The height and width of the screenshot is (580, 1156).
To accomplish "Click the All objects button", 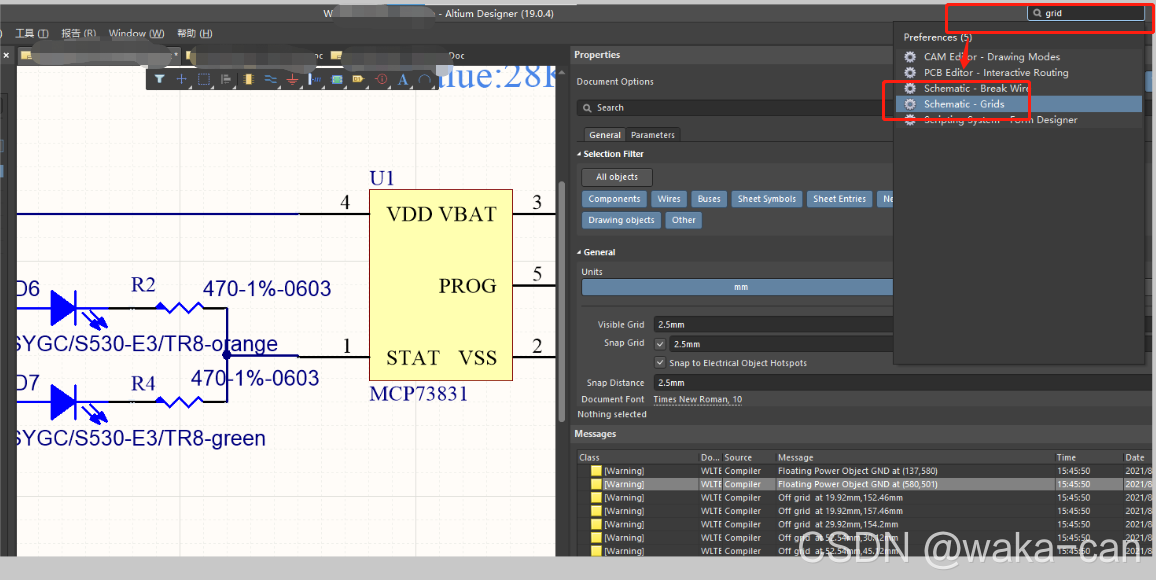I will (617, 177).
